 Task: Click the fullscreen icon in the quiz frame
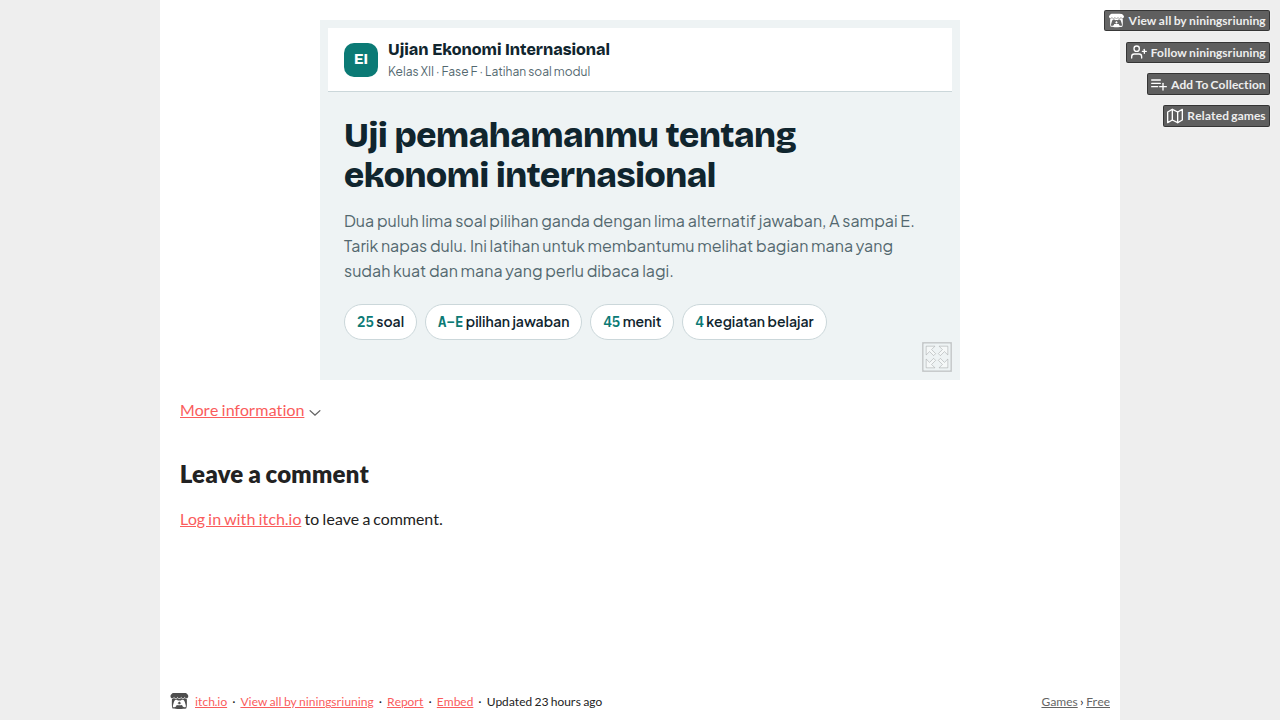pyautogui.click(x=937, y=357)
